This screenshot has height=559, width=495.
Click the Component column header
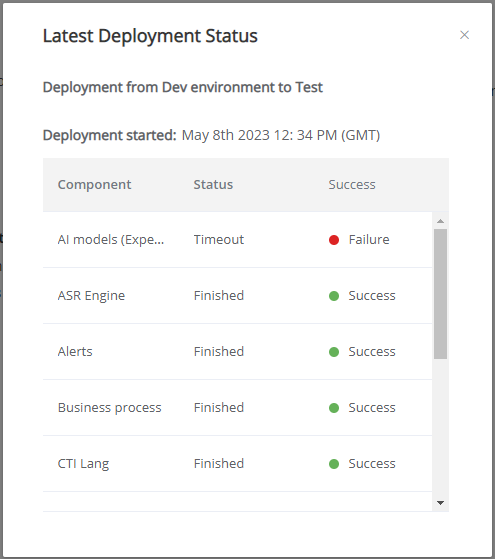click(x=95, y=185)
